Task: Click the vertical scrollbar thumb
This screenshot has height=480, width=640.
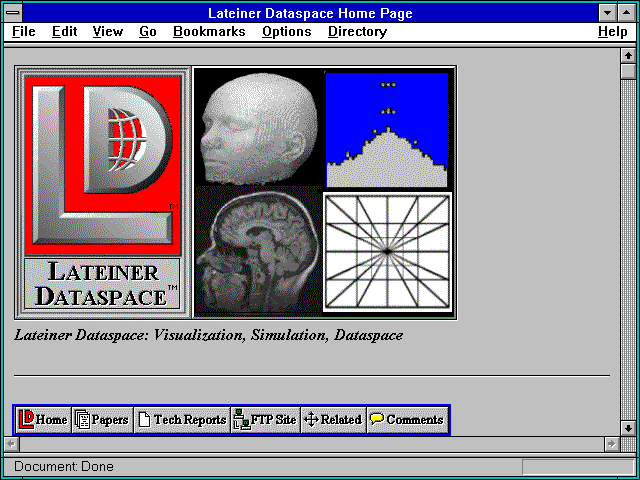Action: [628, 71]
